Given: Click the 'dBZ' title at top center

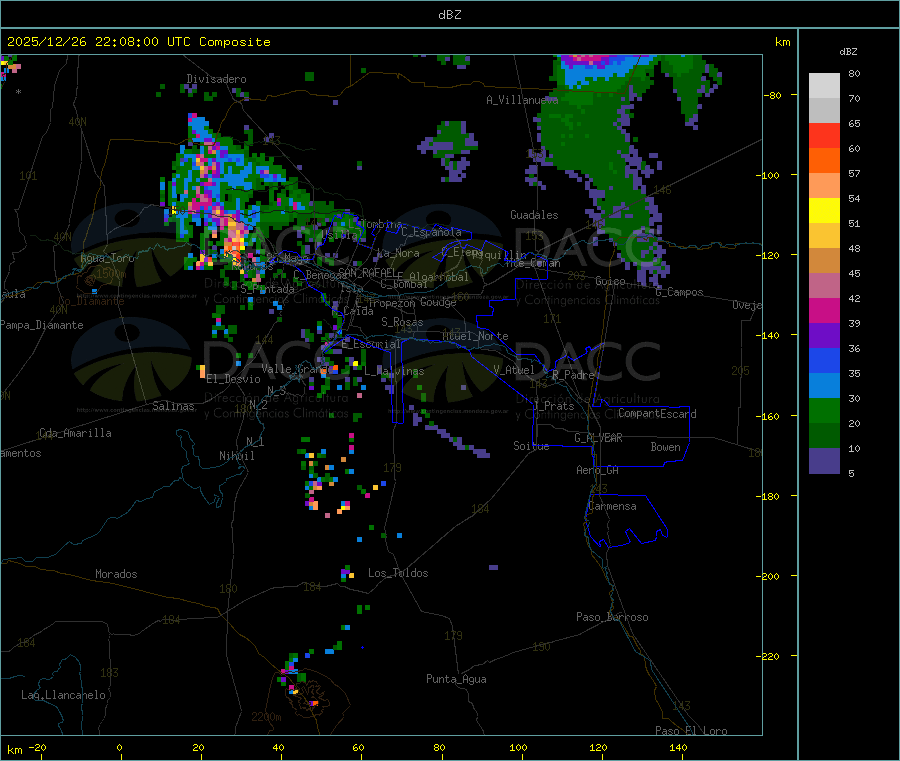Looking at the screenshot, I should click(449, 15).
